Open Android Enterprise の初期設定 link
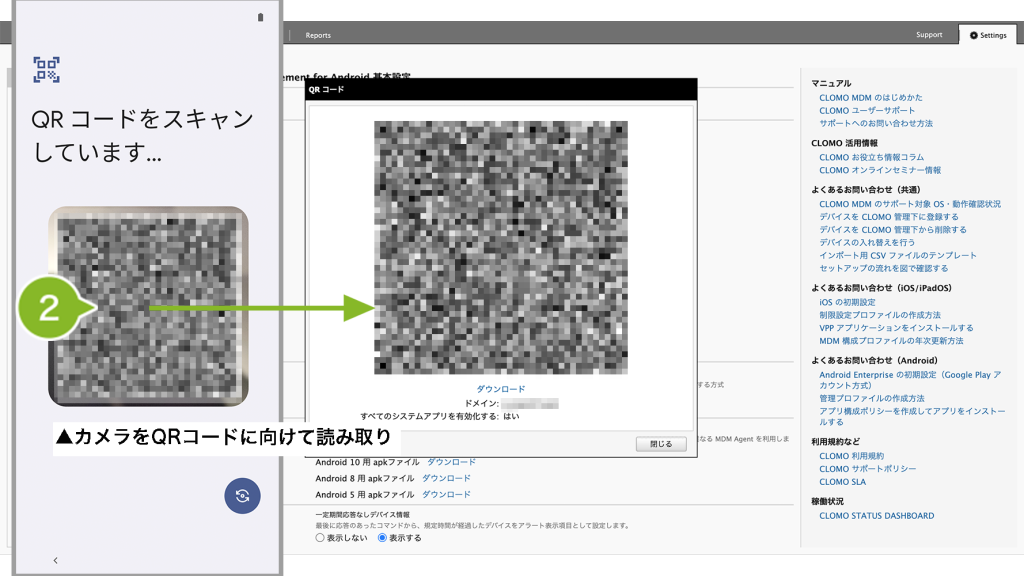 910,380
